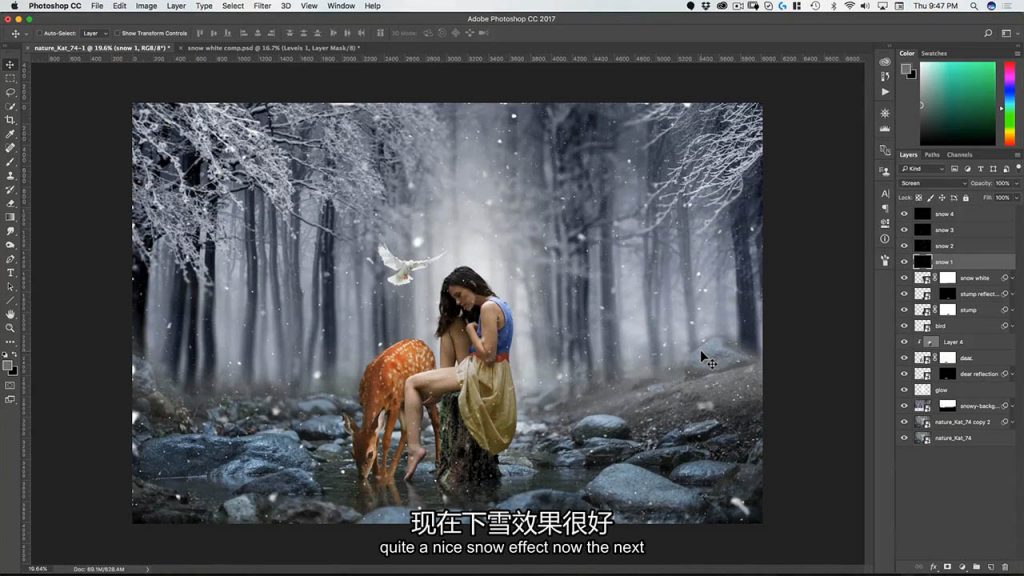Select the Type tool
The width and height of the screenshot is (1024, 576).
(10, 273)
